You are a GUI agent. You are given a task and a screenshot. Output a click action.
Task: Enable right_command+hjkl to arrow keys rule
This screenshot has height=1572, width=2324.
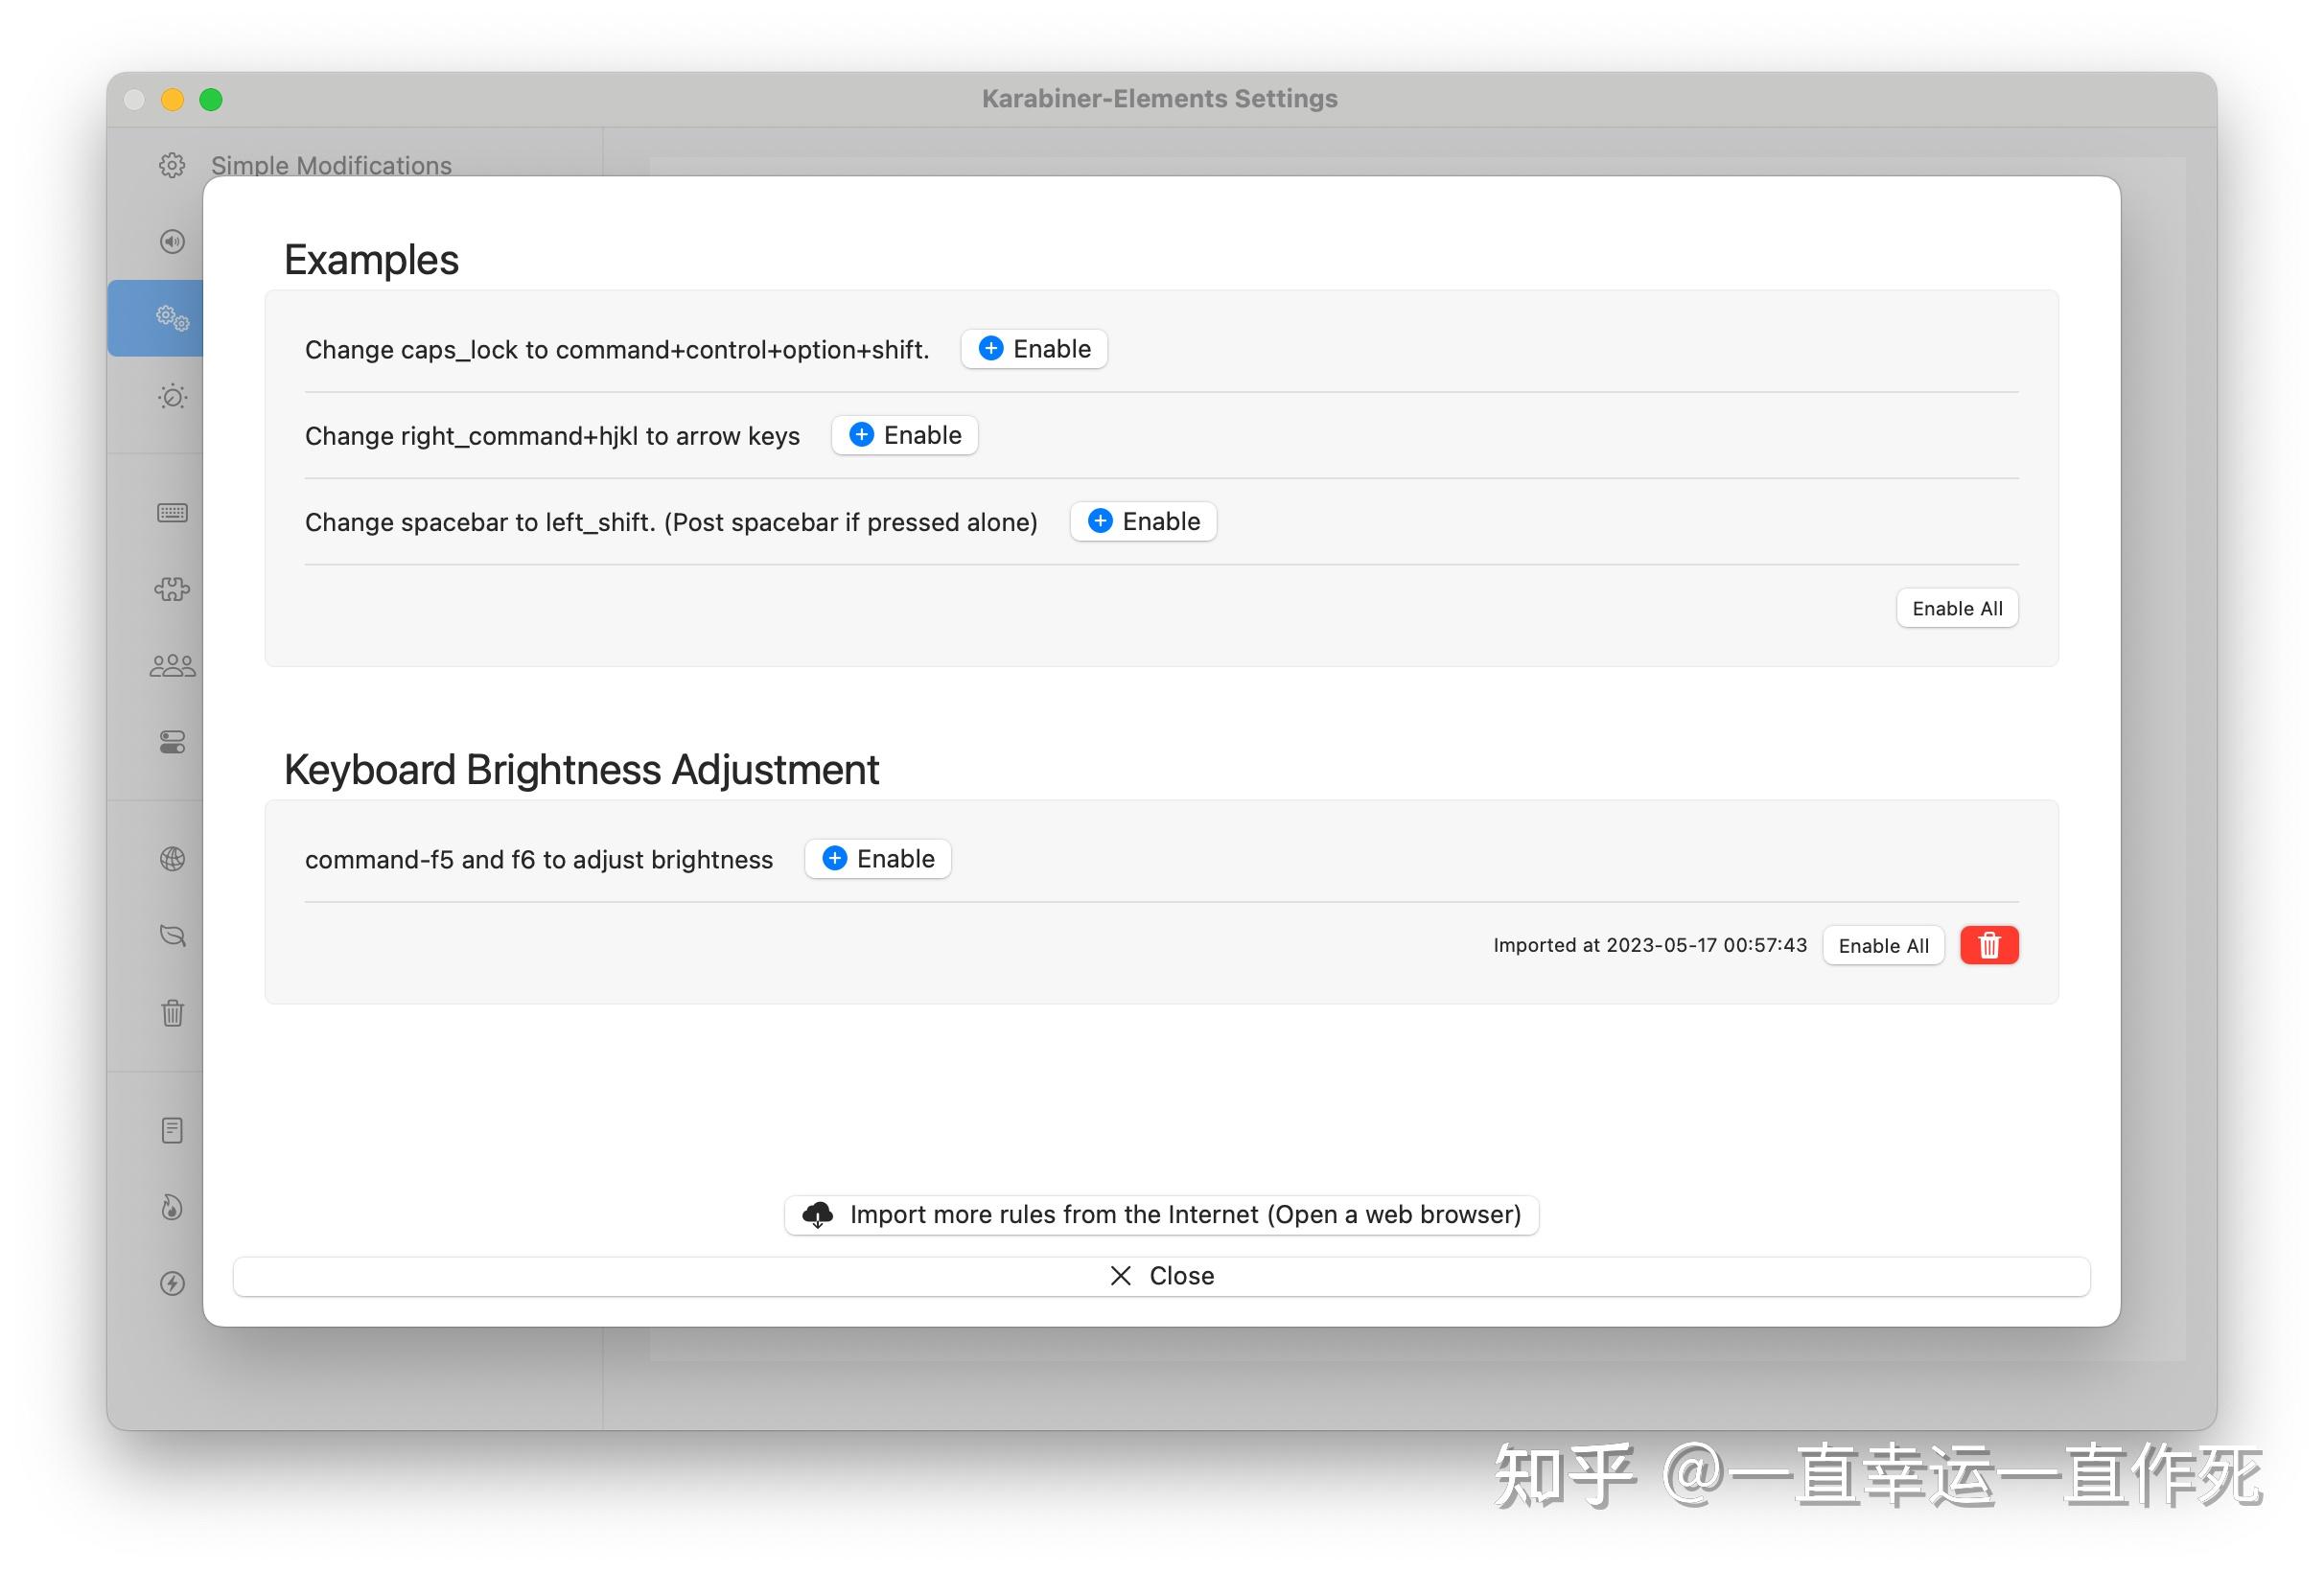[x=904, y=435]
